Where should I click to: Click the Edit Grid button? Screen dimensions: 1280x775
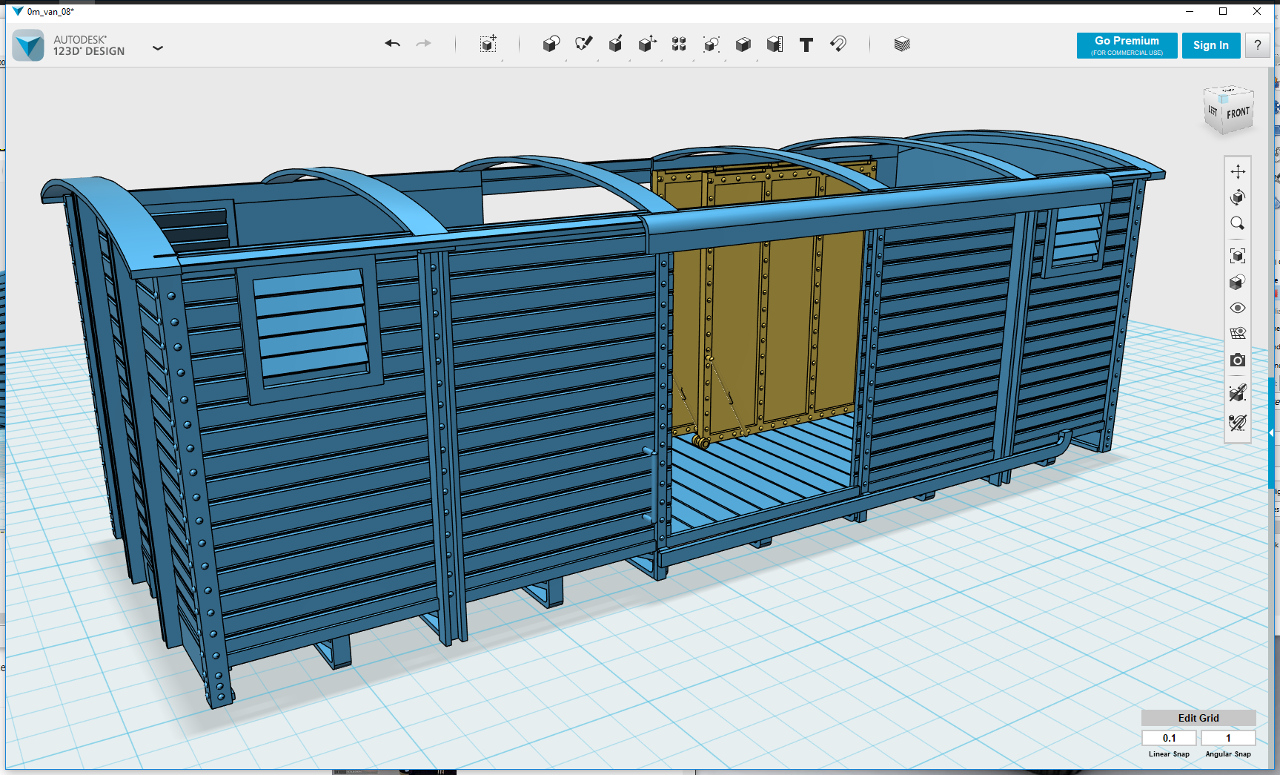pos(1198,718)
